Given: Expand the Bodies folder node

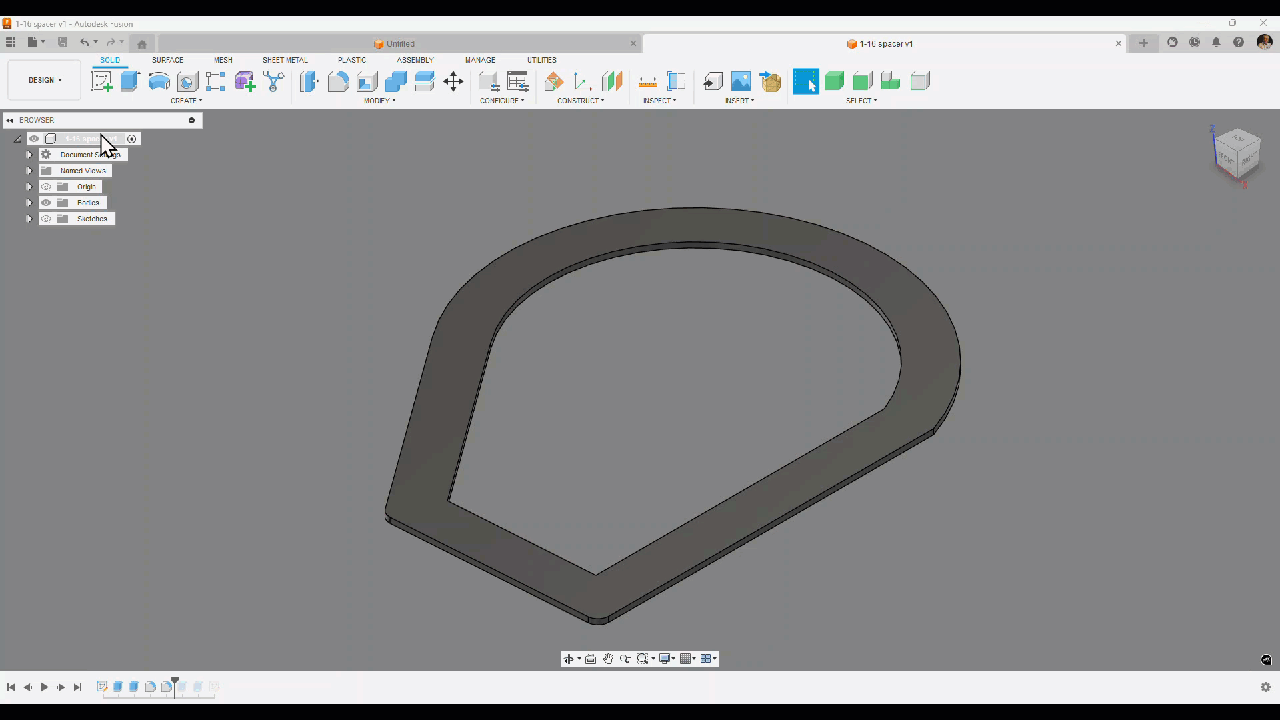Looking at the screenshot, I should (29, 203).
